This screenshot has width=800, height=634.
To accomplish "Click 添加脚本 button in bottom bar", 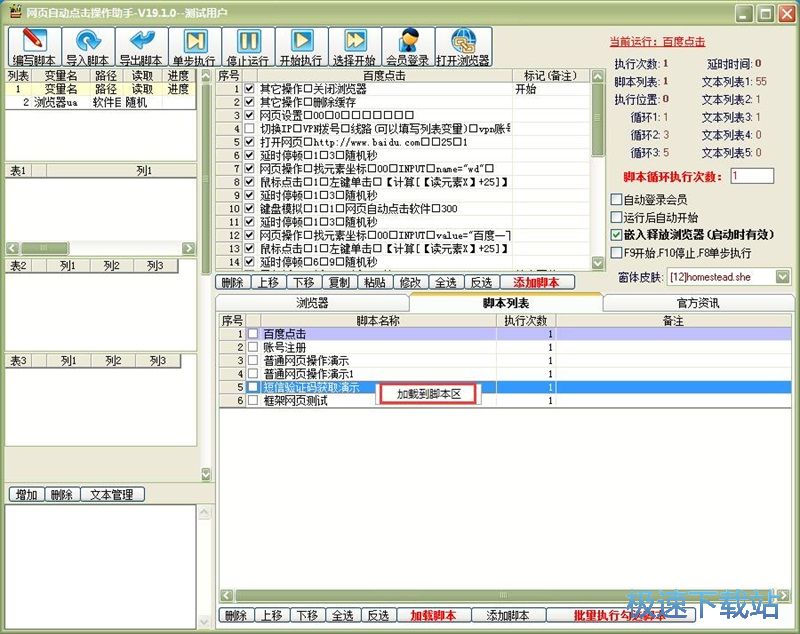I will pos(508,615).
